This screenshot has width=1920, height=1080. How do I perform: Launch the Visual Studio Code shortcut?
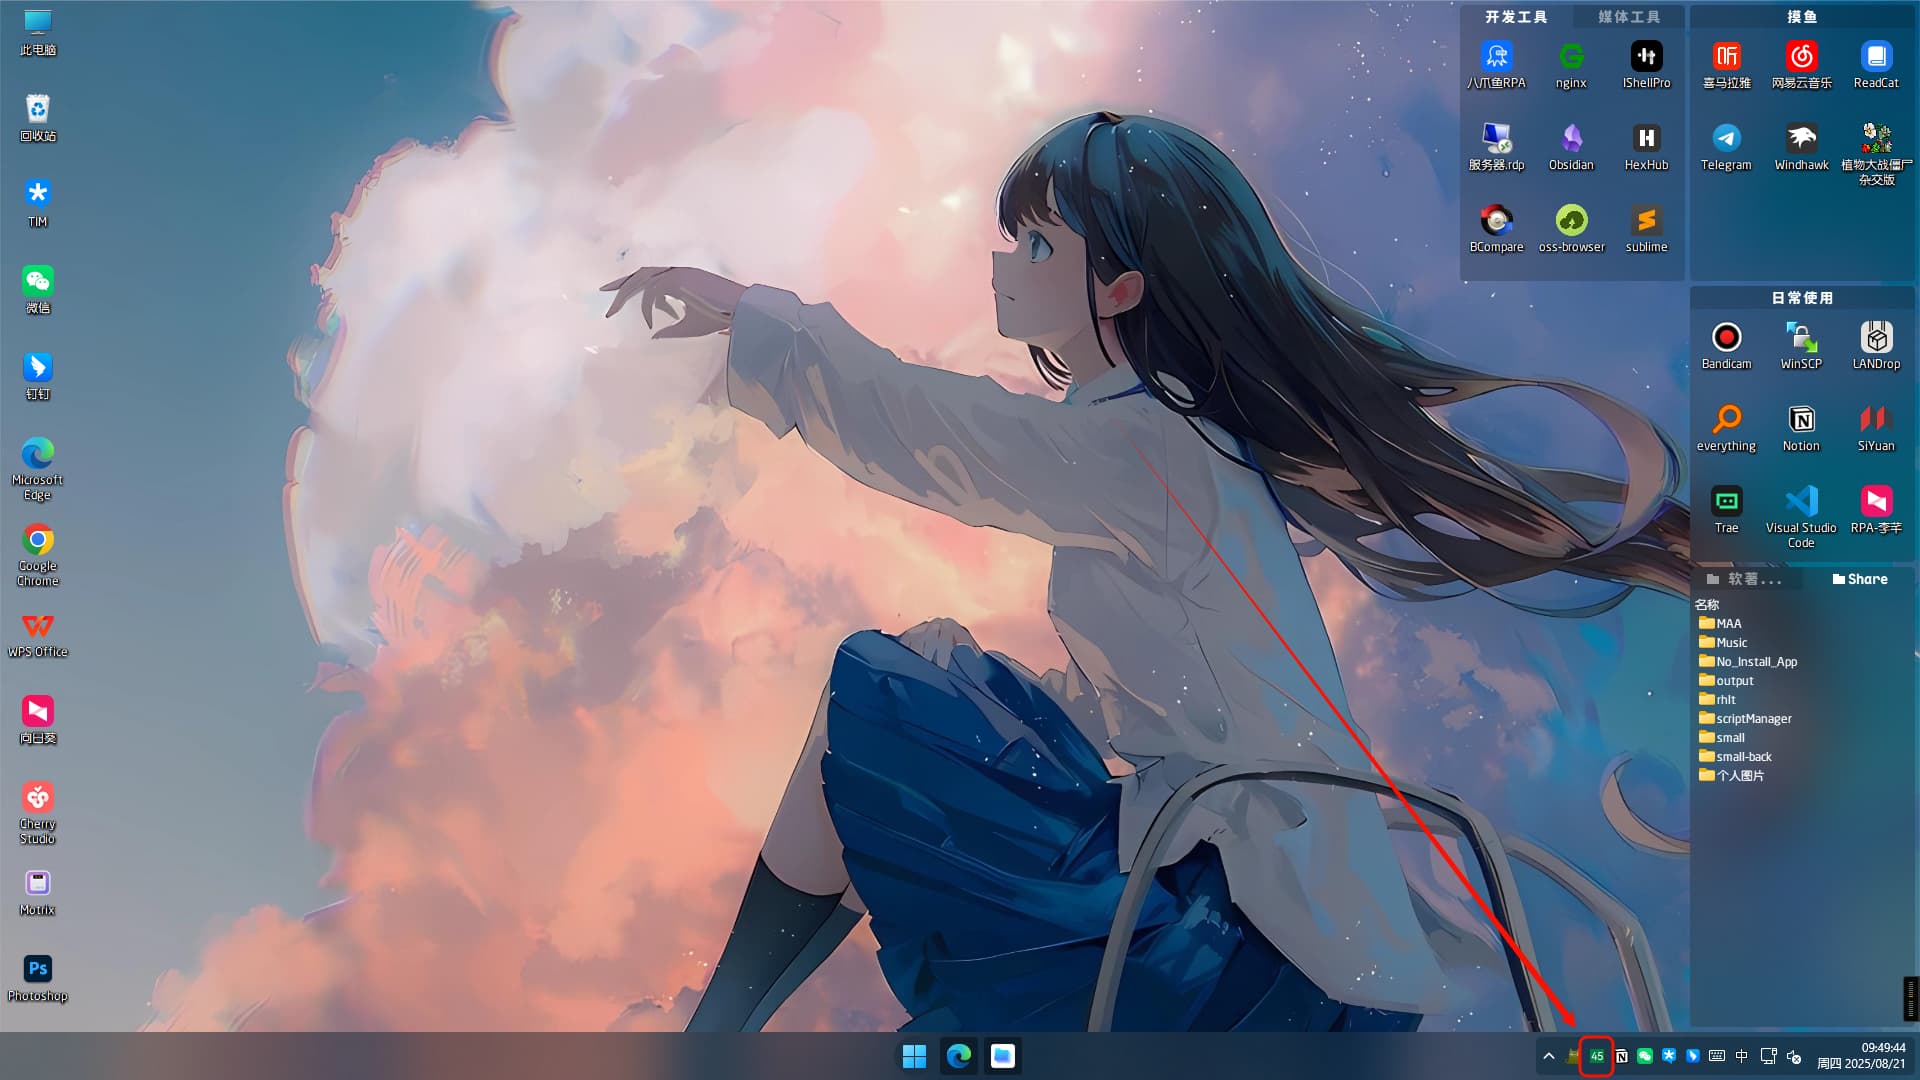tap(1801, 516)
